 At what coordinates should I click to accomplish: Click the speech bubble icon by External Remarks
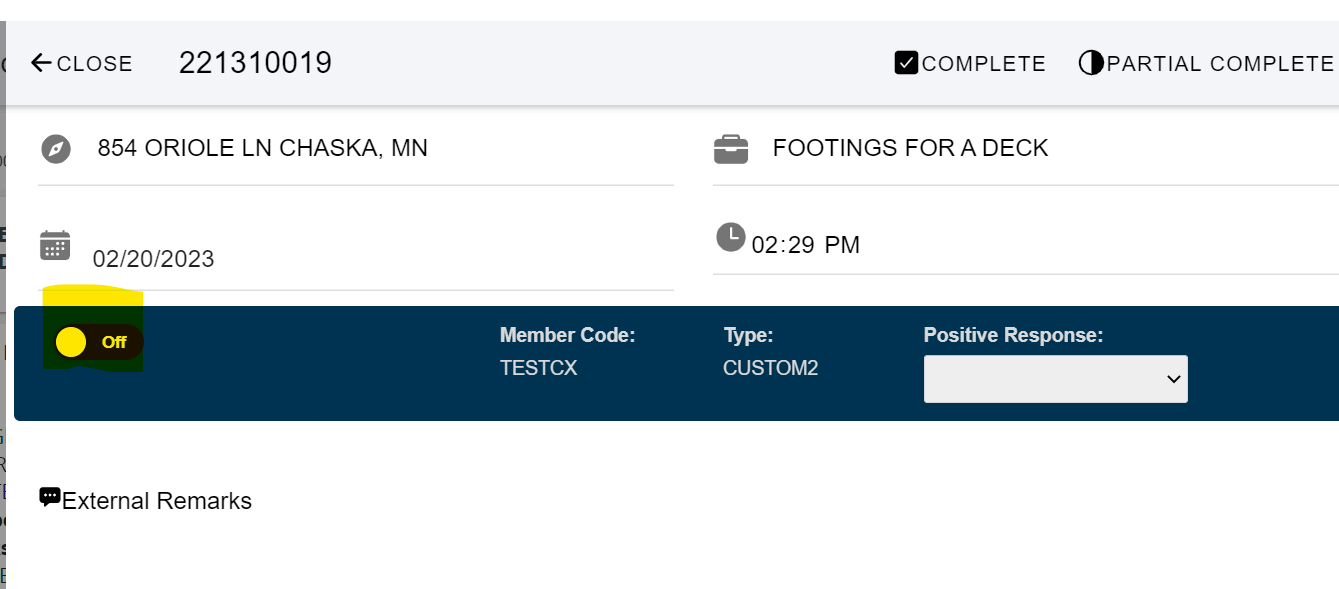pyautogui.click(x=50, y=497)
